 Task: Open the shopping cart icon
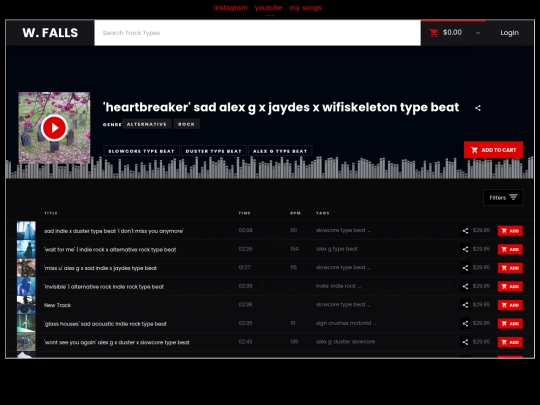coord(434,33)
